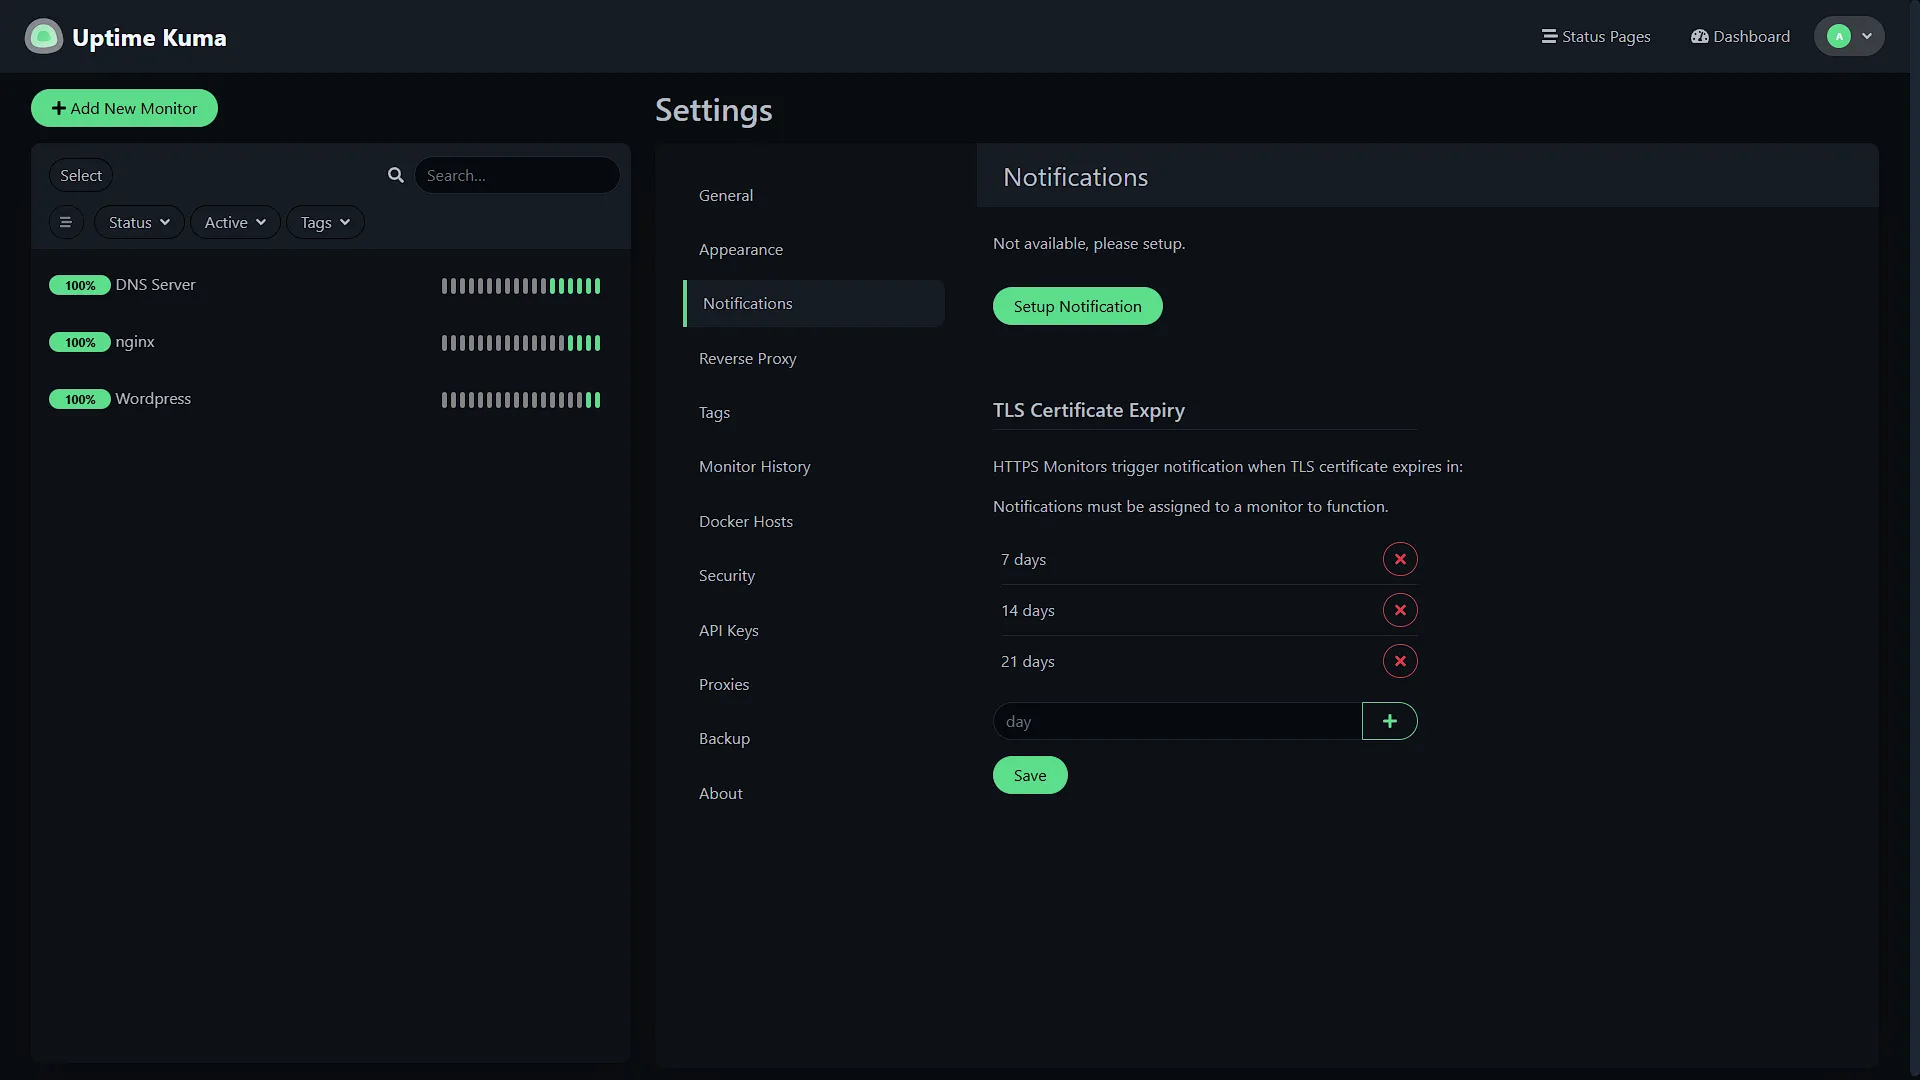Open the DNS Server monitor
The width and height of the screenshot is (1920, 1080).
coord(330,285)
